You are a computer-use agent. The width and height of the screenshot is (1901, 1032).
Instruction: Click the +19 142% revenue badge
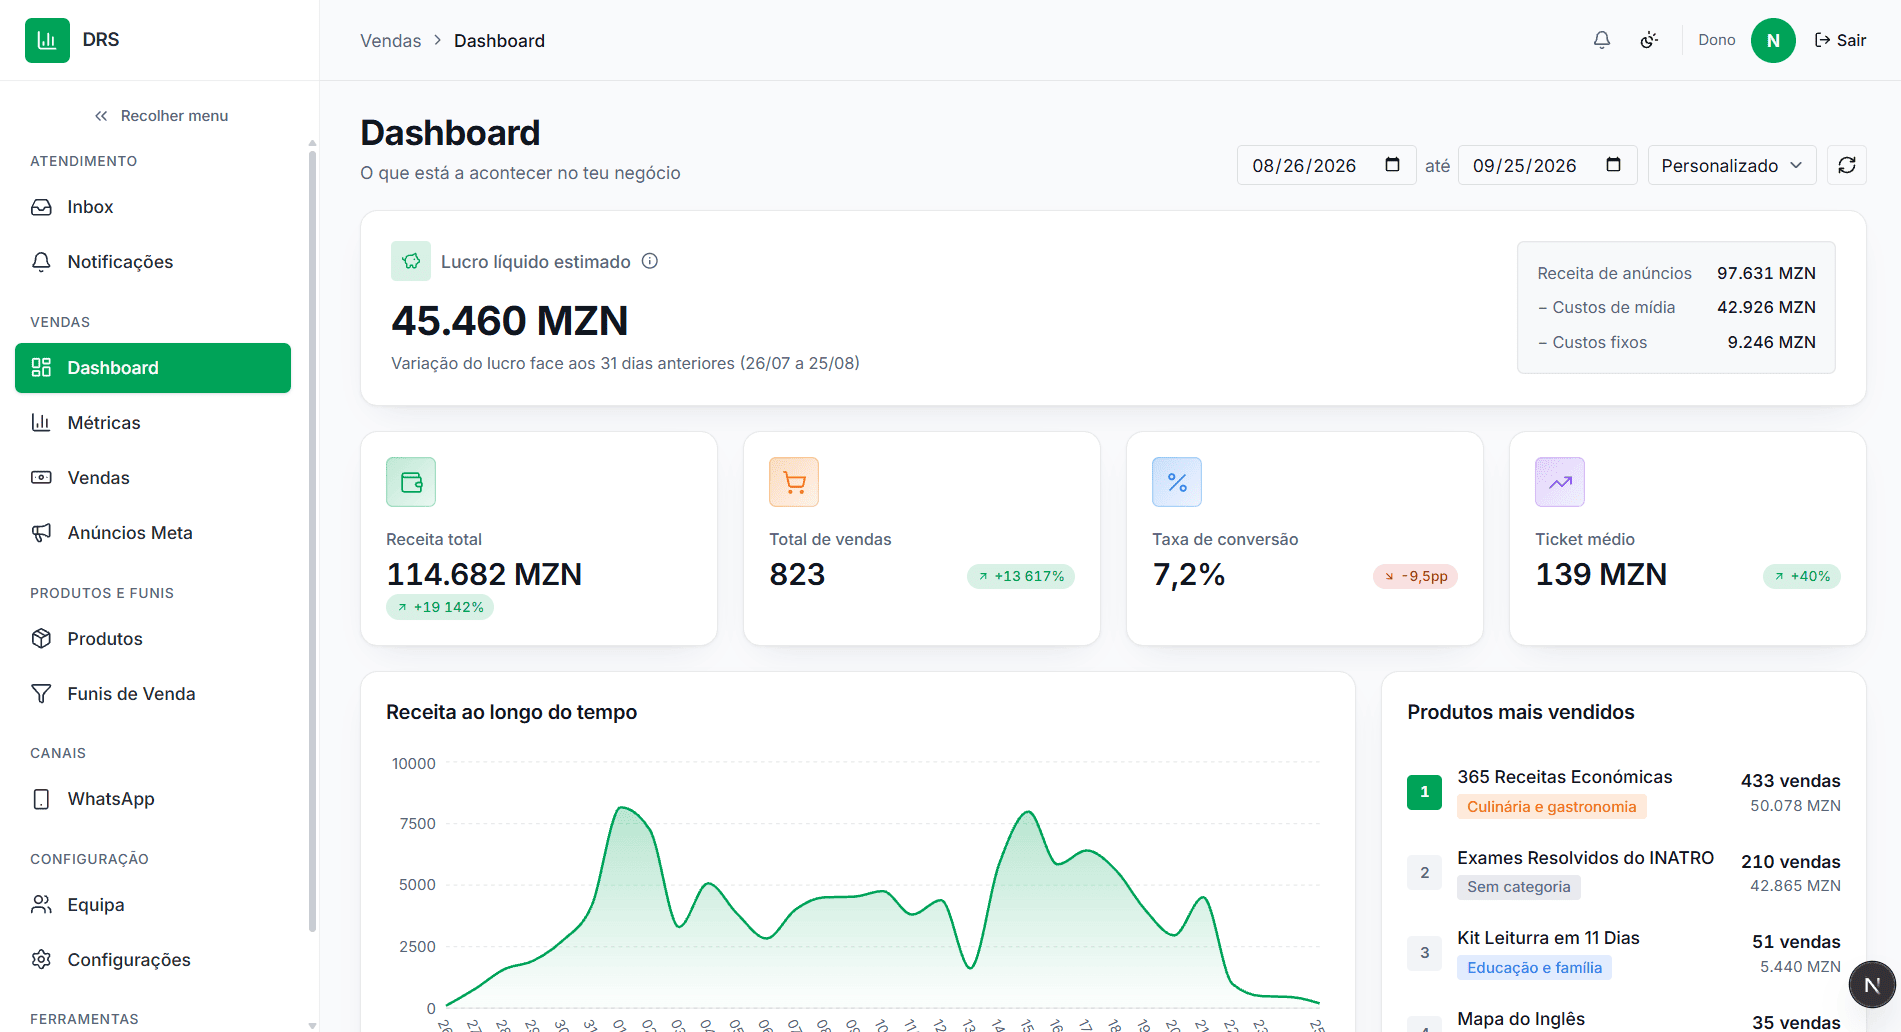pos(440,607)
